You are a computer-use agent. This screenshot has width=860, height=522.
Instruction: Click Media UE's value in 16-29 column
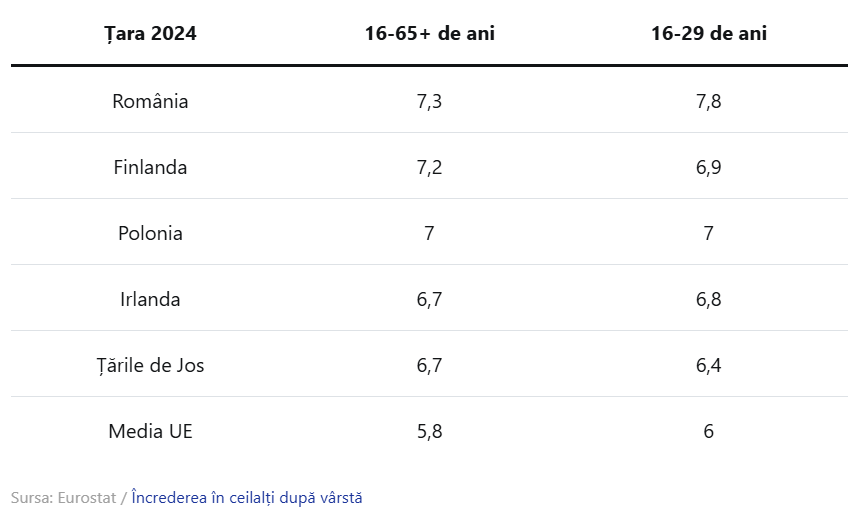click(x=708, y=431)
